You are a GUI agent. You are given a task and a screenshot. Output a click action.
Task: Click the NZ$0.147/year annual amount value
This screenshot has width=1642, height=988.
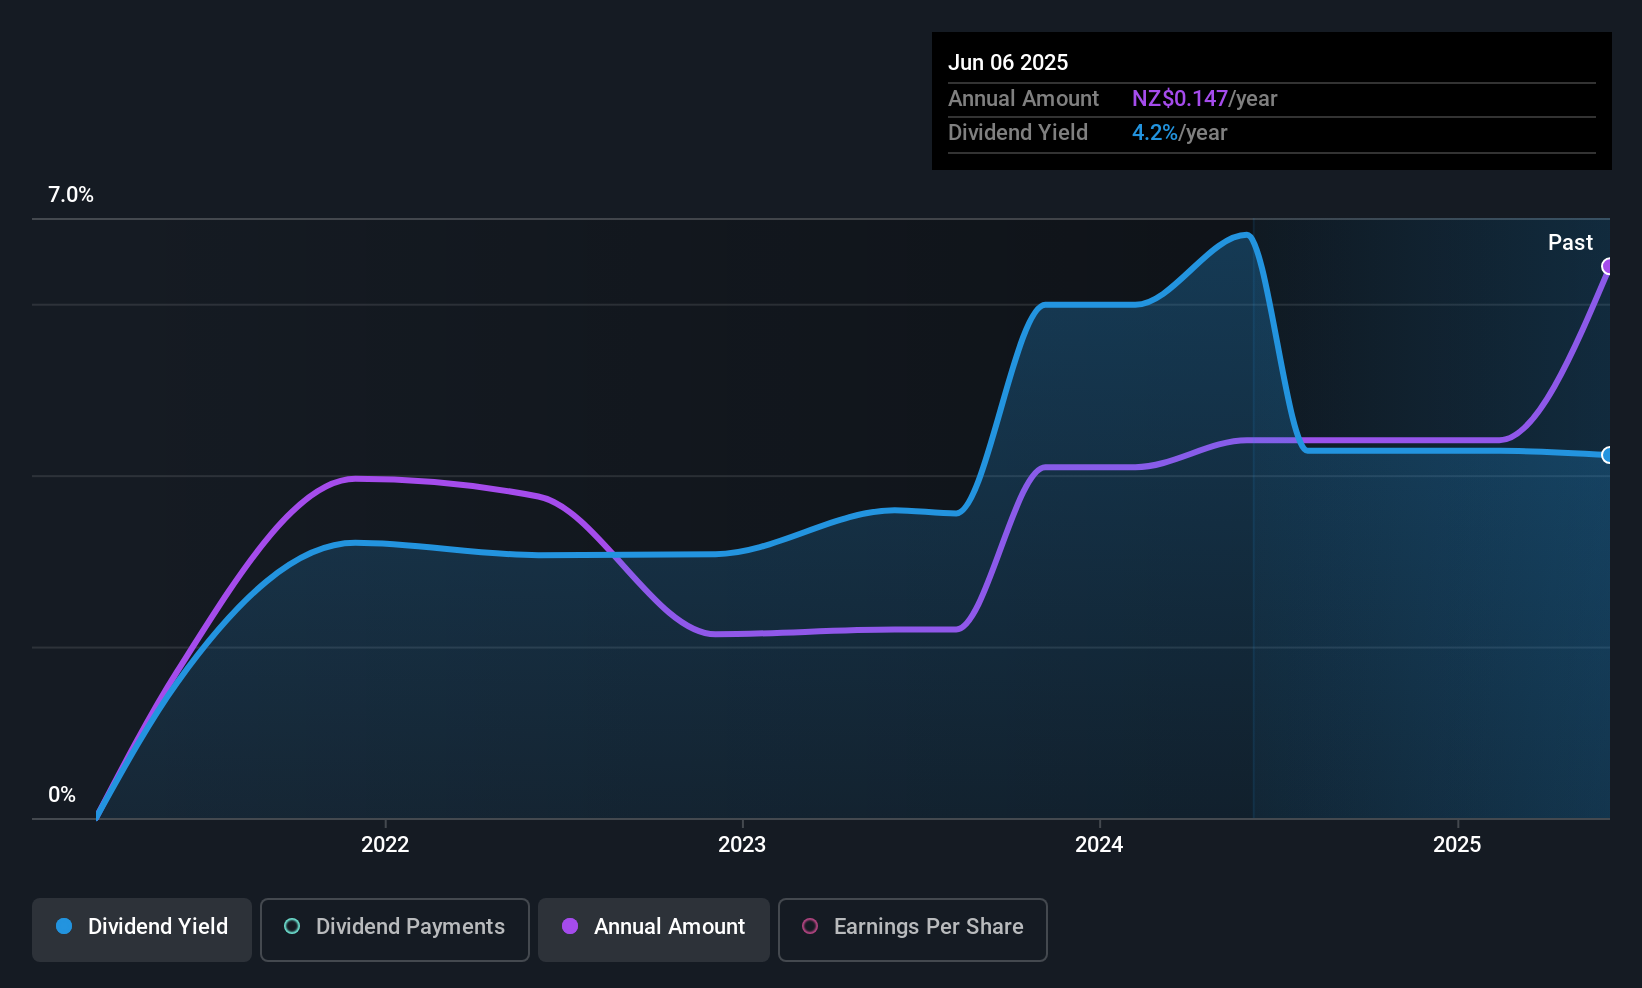click(x=1204, y=98)
